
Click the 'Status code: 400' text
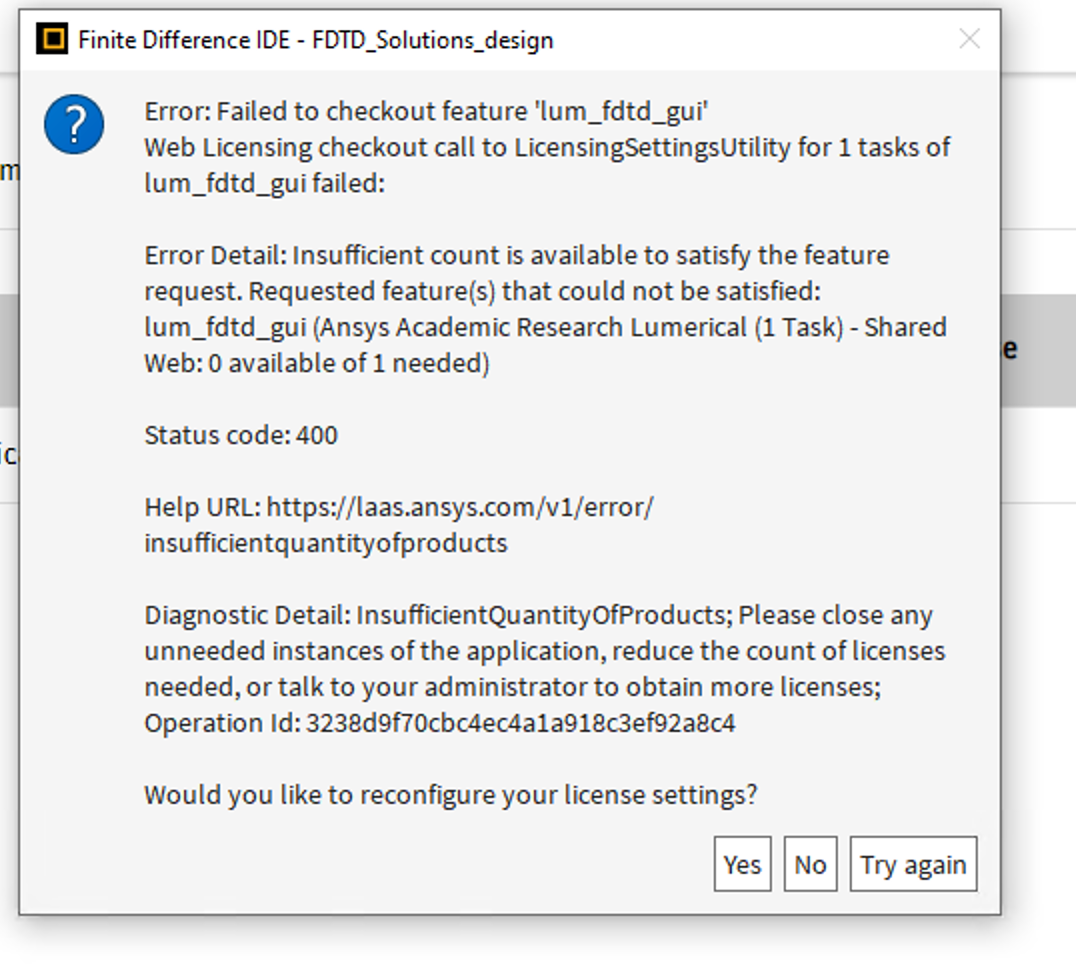[241, 435]
